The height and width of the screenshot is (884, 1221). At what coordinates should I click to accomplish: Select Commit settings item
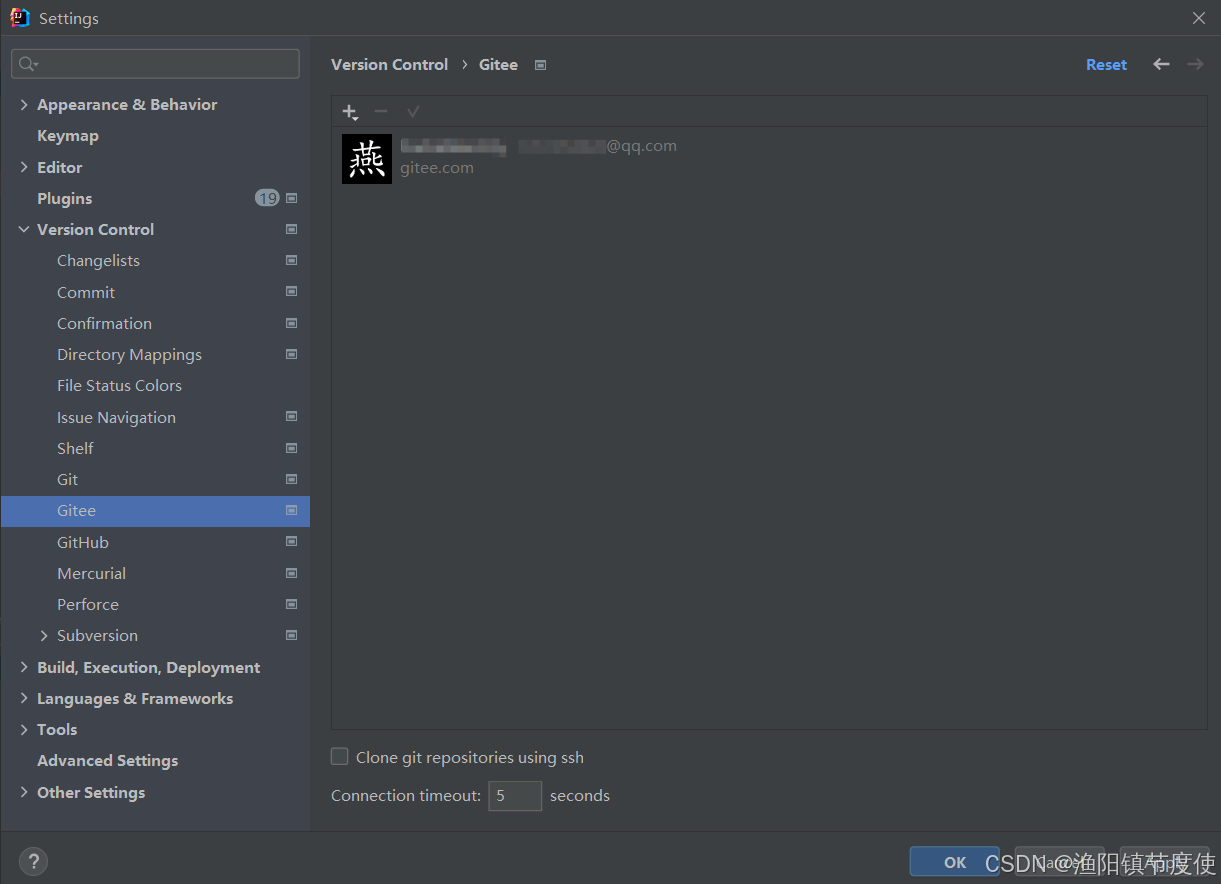[86, 292]
